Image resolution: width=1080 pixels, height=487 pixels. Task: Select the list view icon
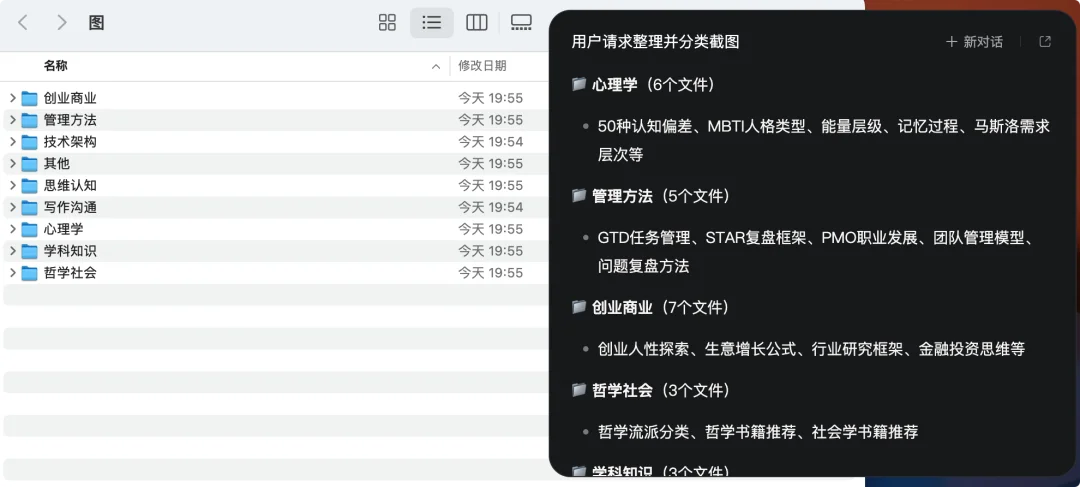[x=432, y=23]
